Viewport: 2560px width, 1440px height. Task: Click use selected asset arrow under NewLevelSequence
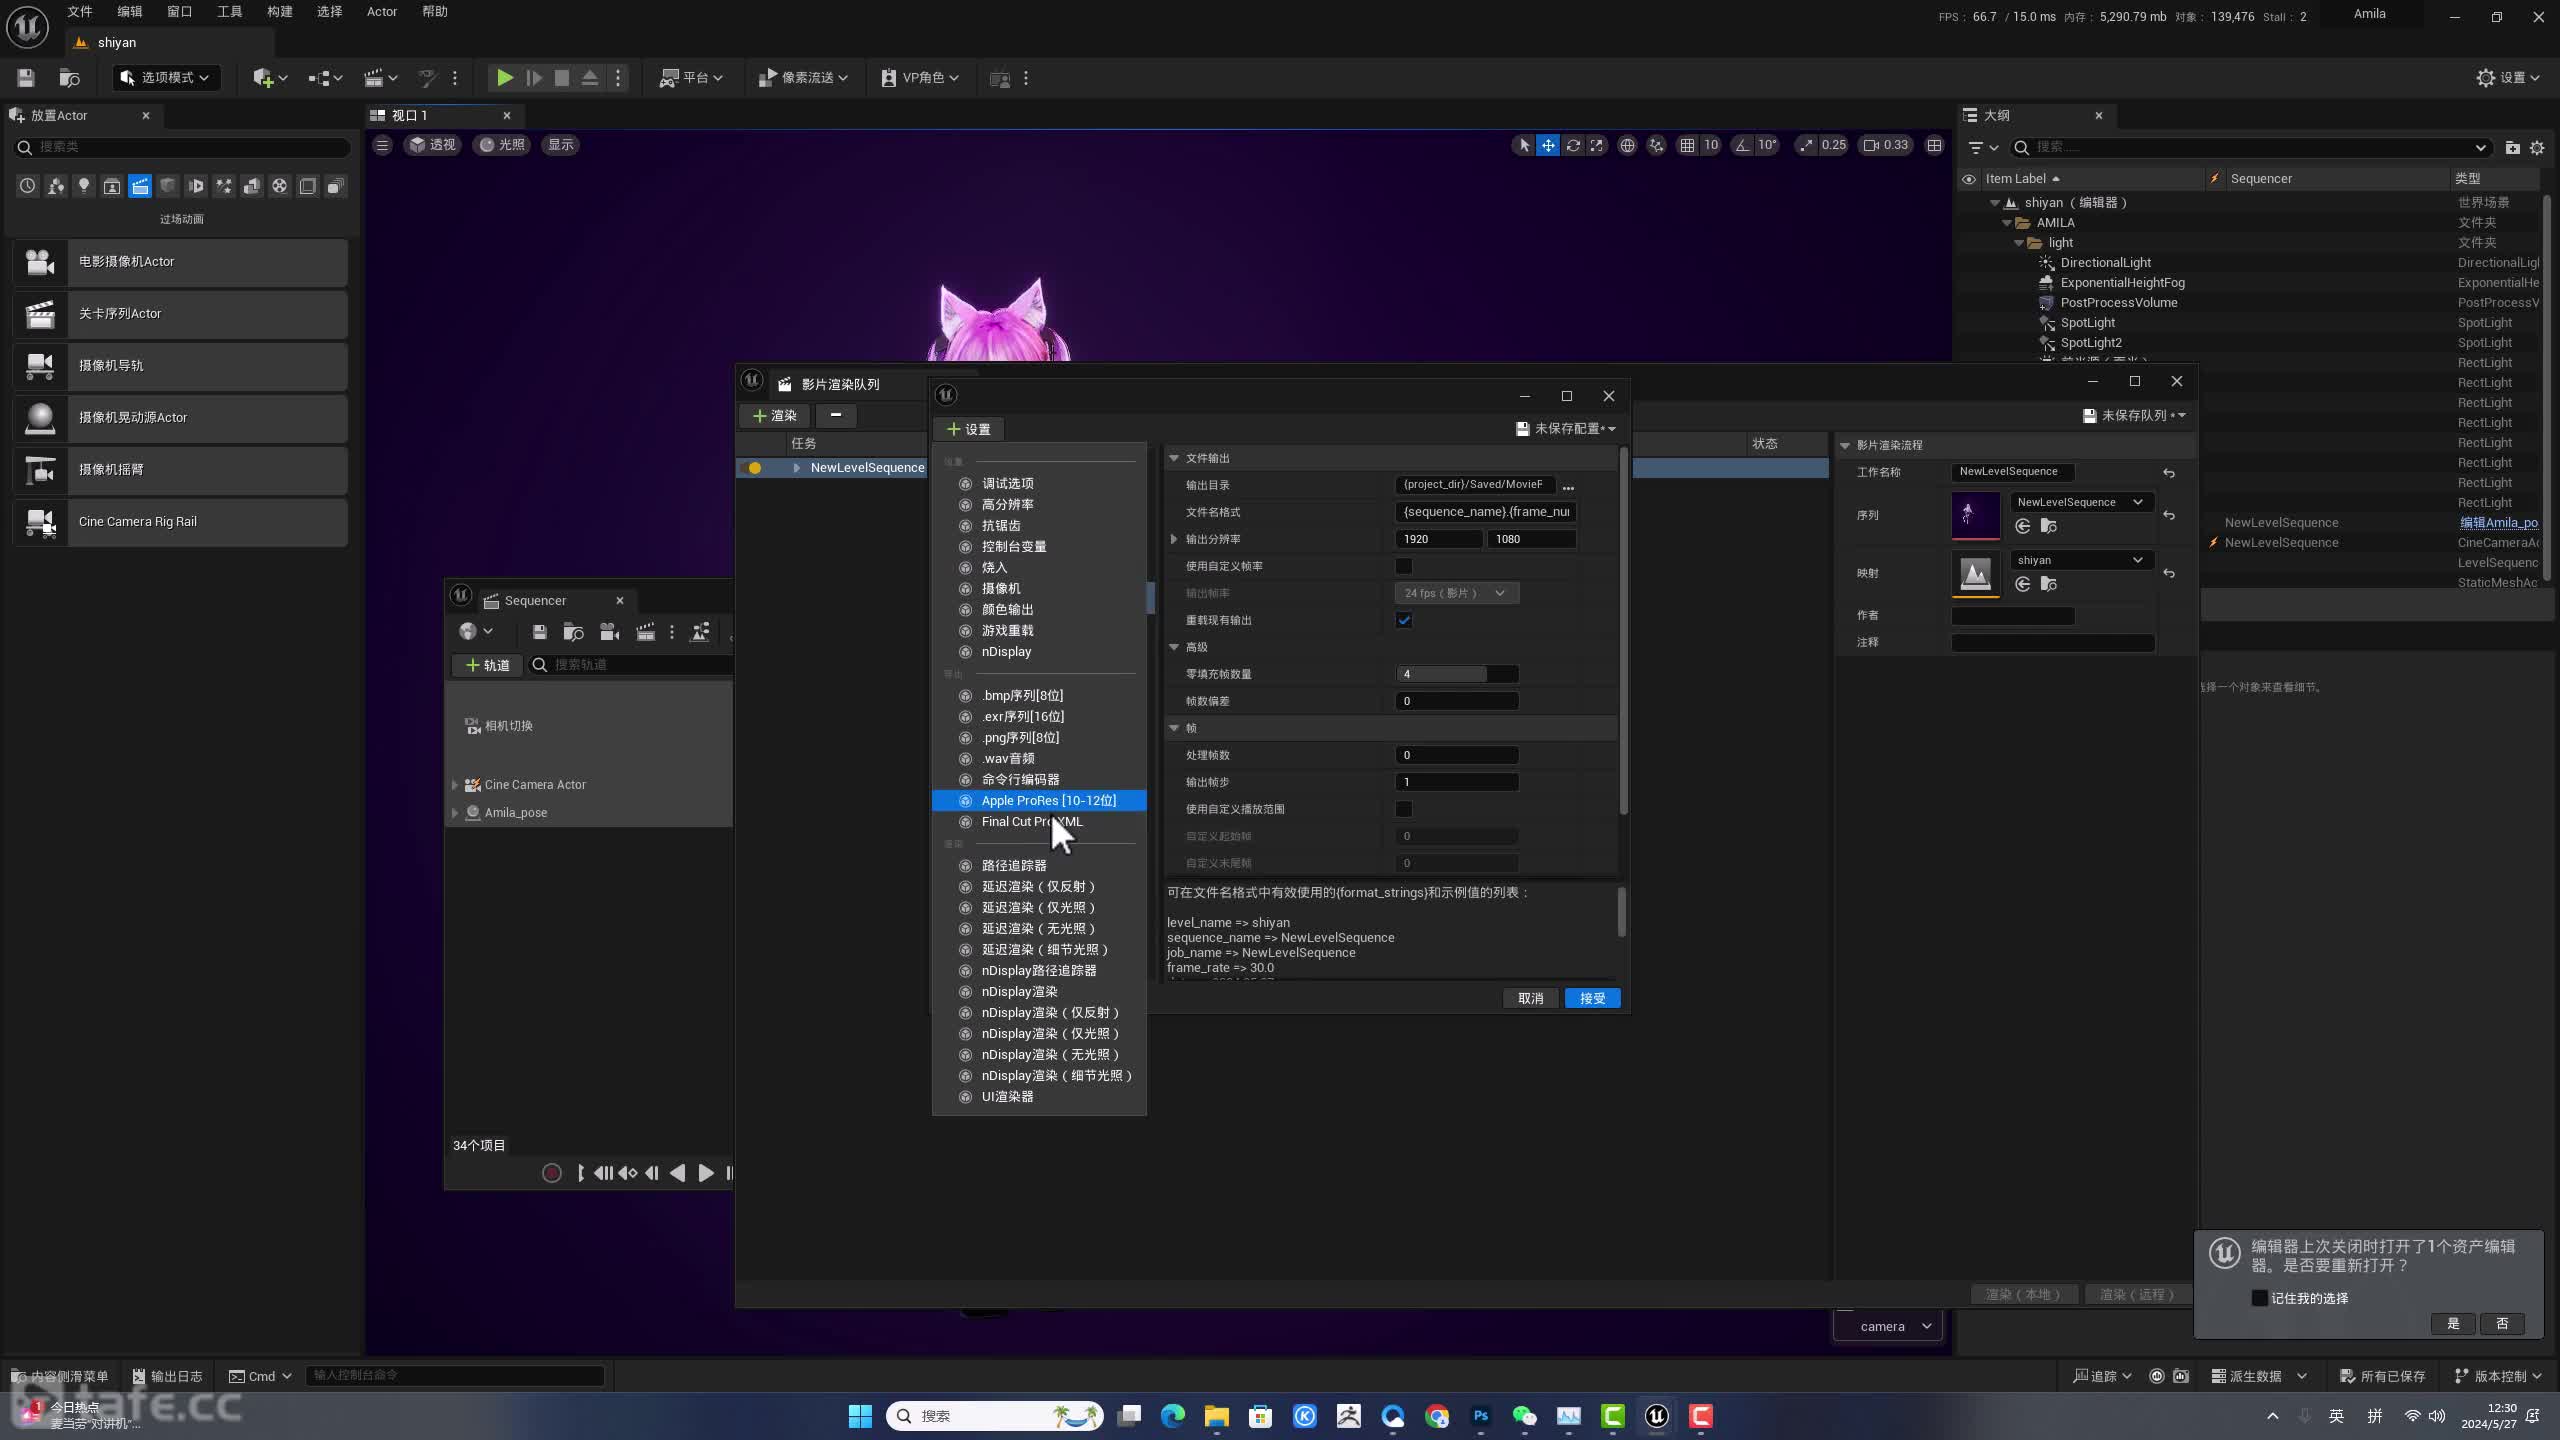2023,526
